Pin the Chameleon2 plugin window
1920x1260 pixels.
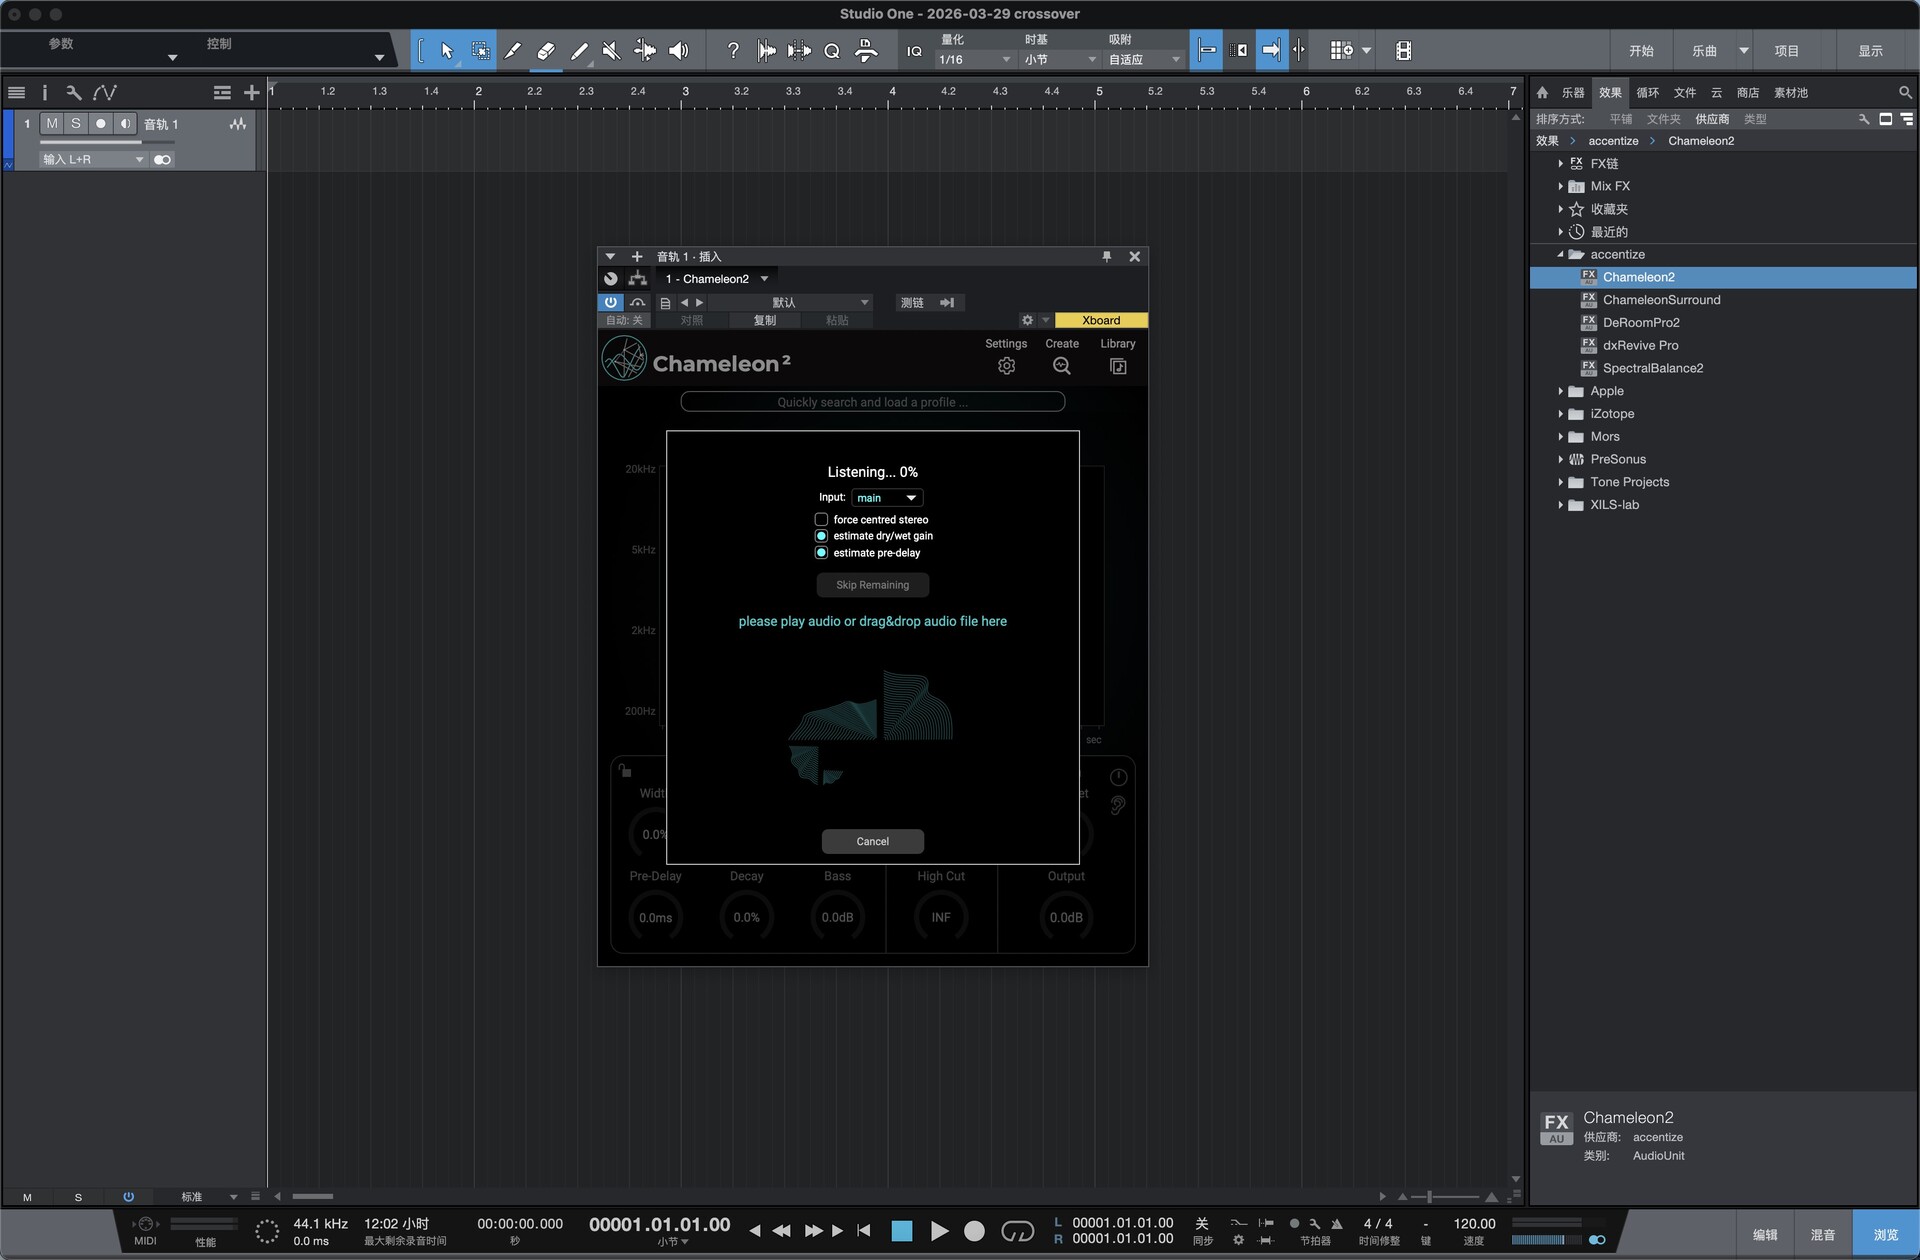pyautogui.click(x=1106, y=256)
